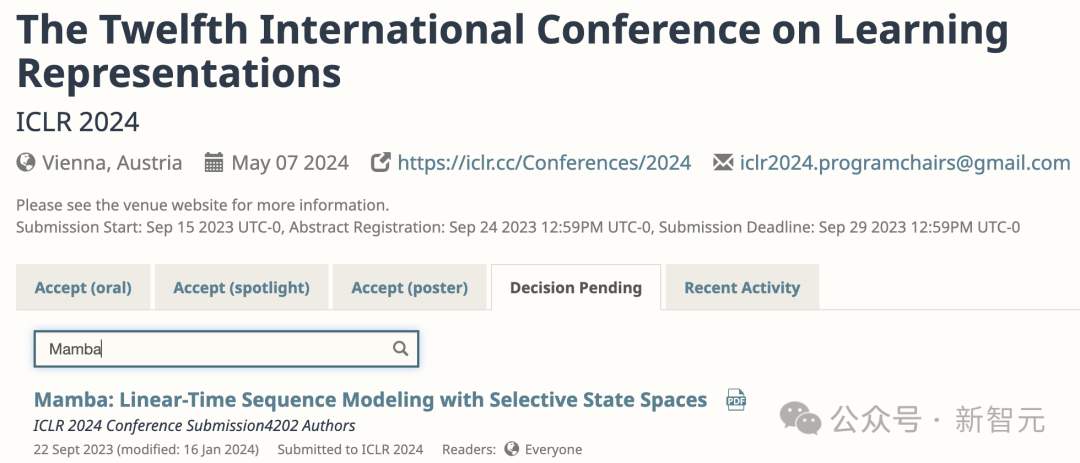Screen dimensions: 1080x463
Task: Click the external link icon before conference URL
Action: 380,163
